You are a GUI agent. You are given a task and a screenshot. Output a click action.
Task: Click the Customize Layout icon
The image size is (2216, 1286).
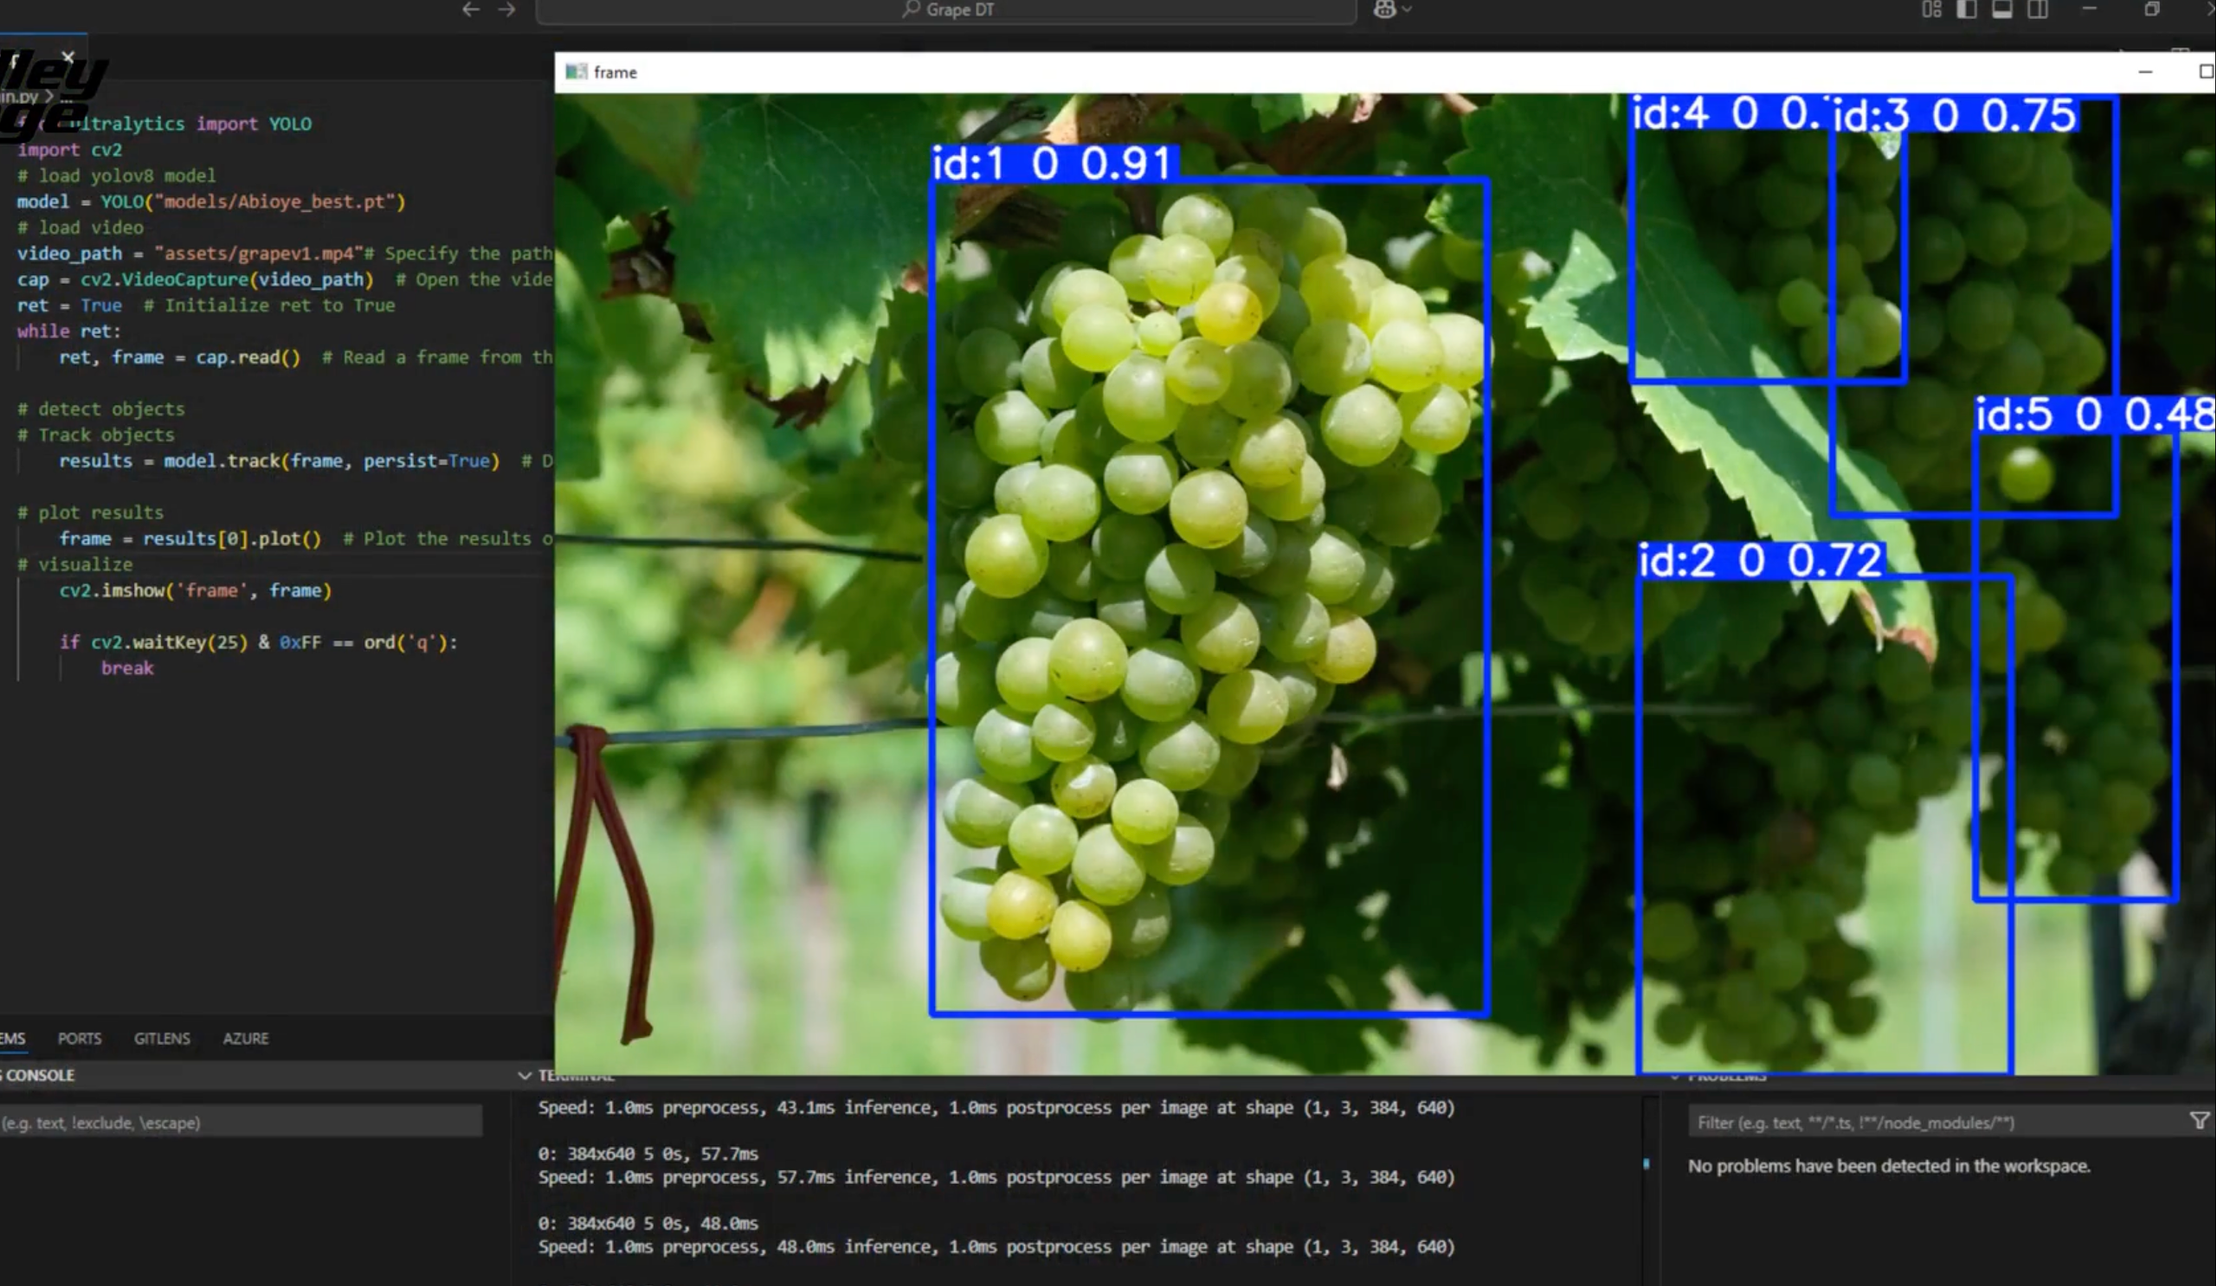point(1931,10)
